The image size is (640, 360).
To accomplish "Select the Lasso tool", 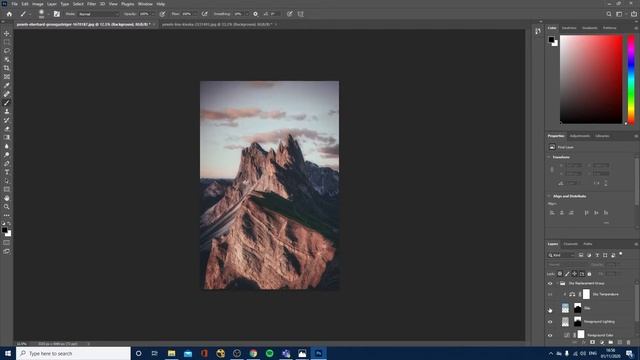I will [x=7, y=51].
